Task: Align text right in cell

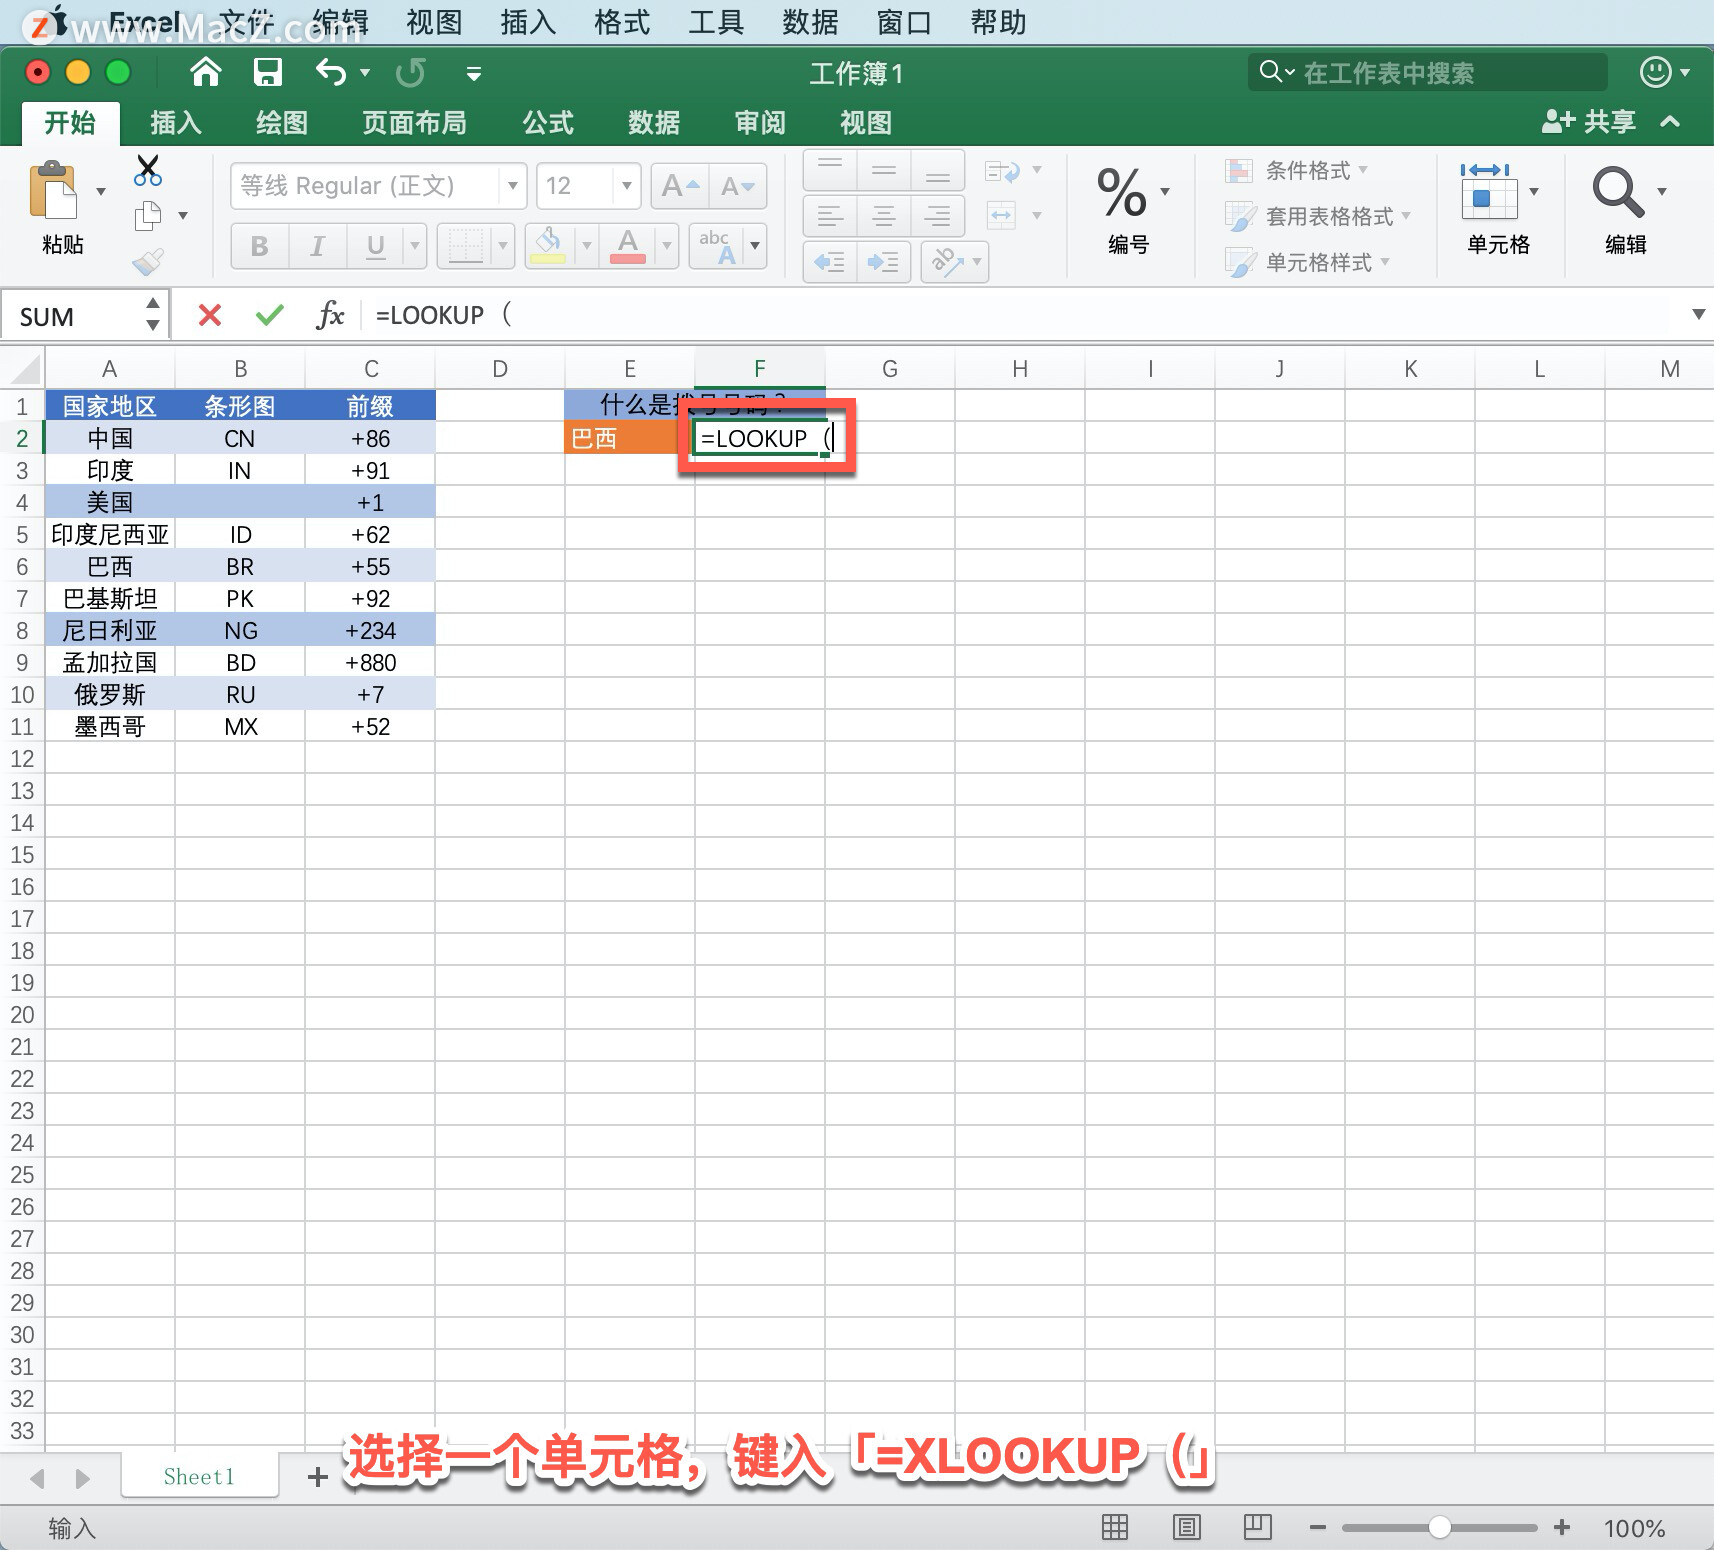Action: (938, 215)
